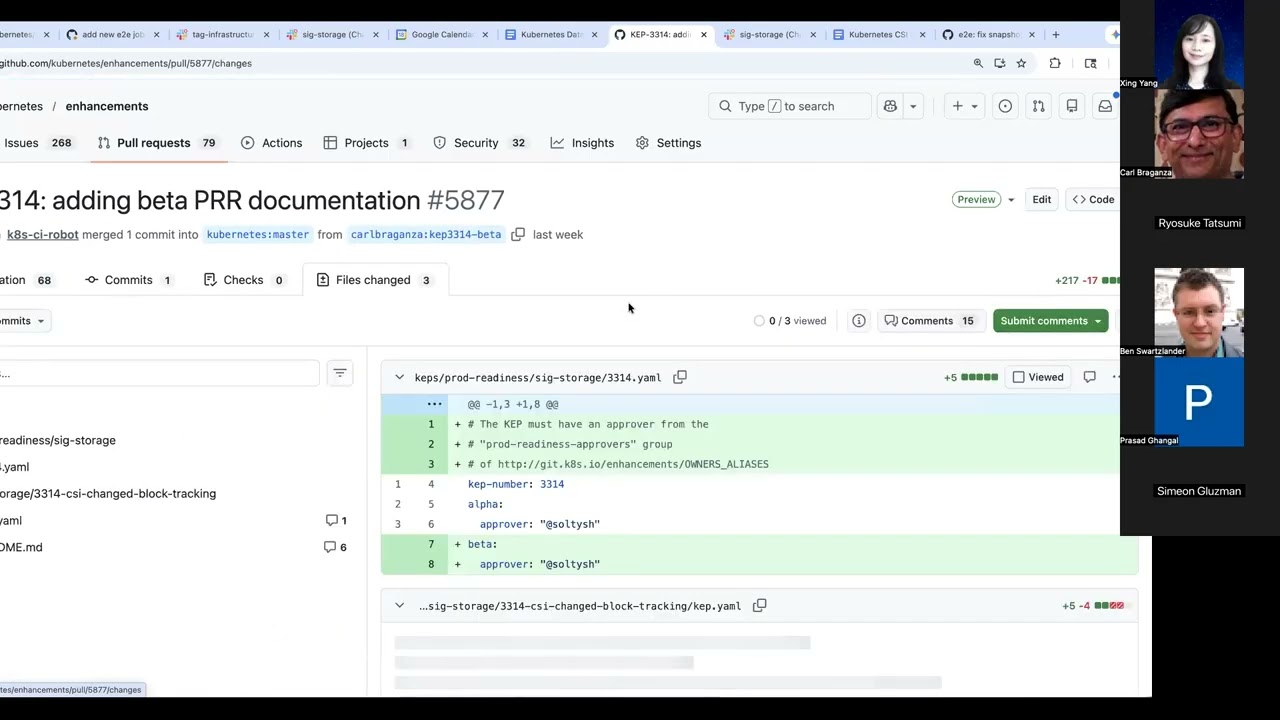Open new browser tab with plus
1280x720 pixels.
(1055, 34)
